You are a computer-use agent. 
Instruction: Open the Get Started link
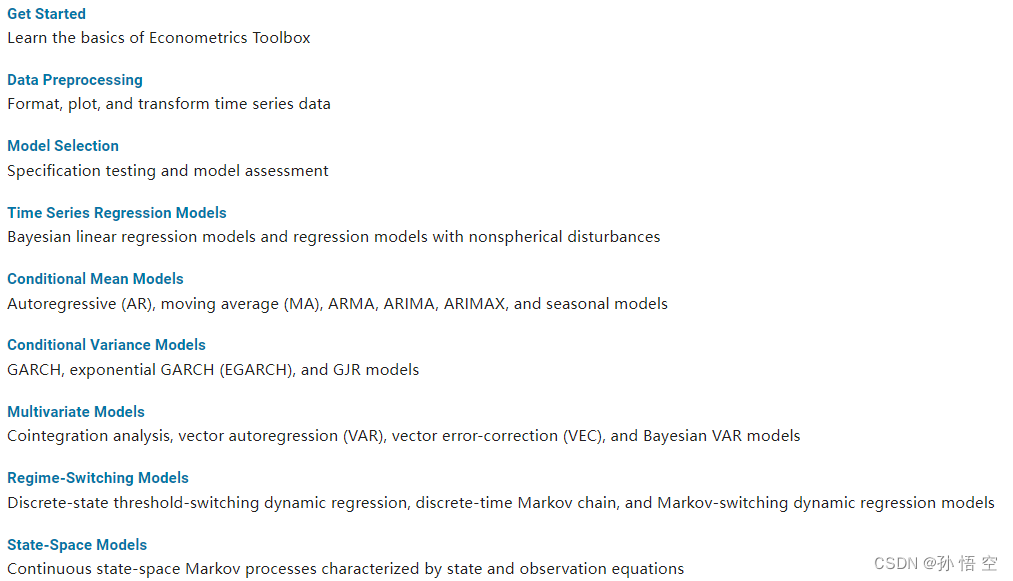coord(47,14)
